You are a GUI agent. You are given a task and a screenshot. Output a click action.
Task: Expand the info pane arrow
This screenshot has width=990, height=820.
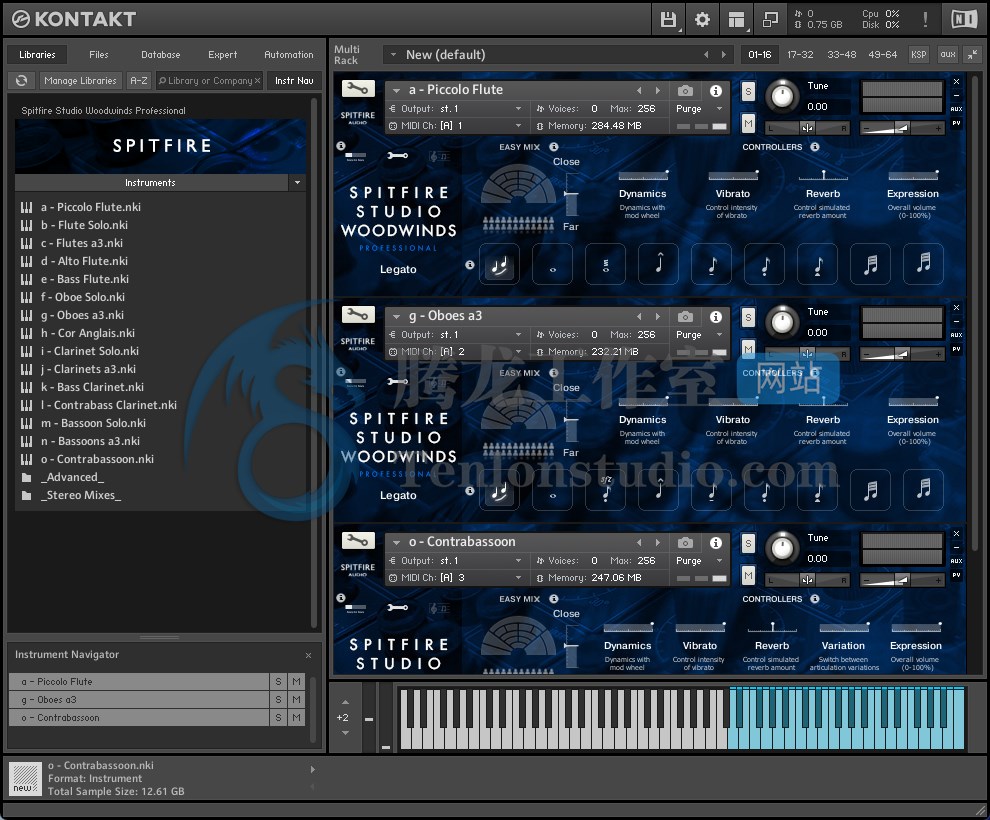(313, 769)
